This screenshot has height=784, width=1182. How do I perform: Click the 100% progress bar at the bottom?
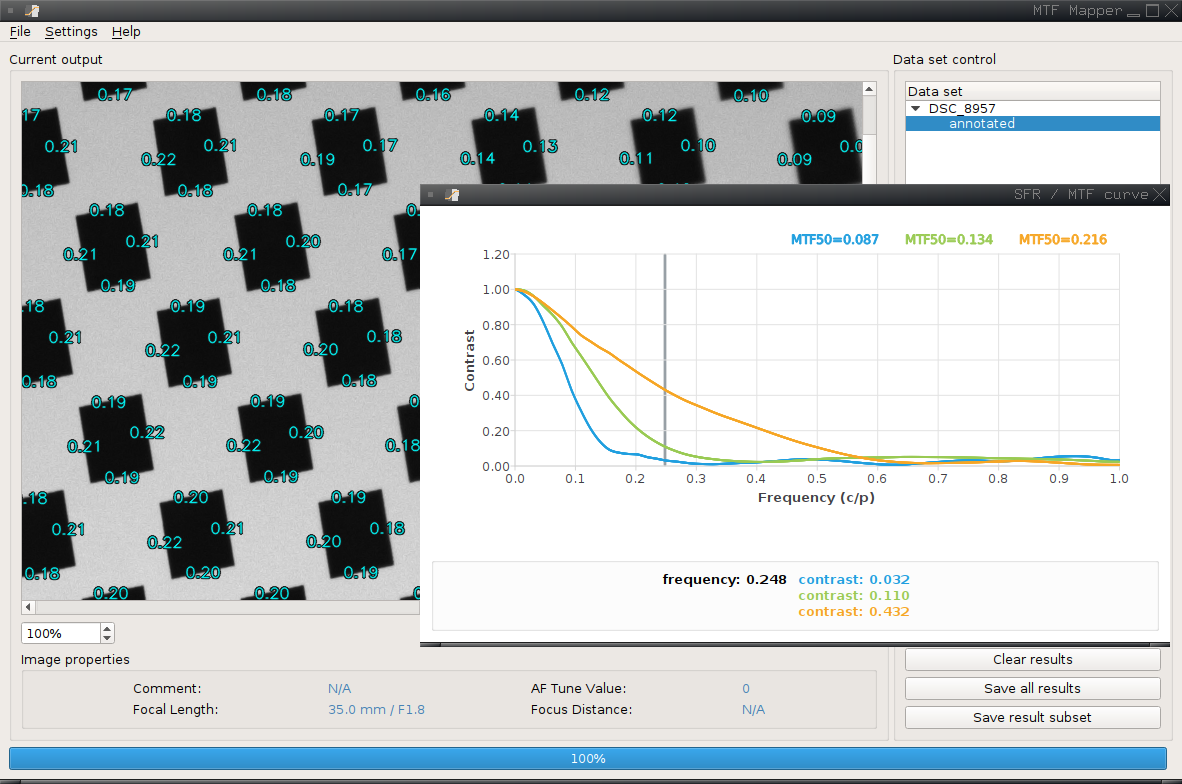click(x=588, y=758)
